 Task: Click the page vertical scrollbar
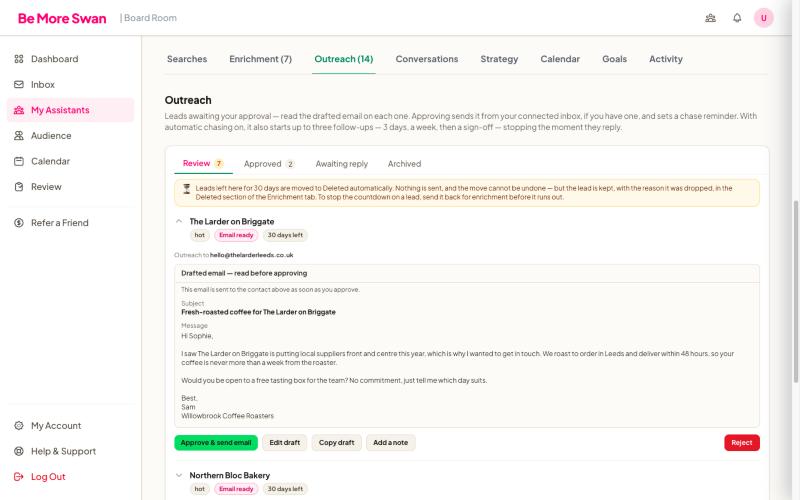[x=795, y=291]
